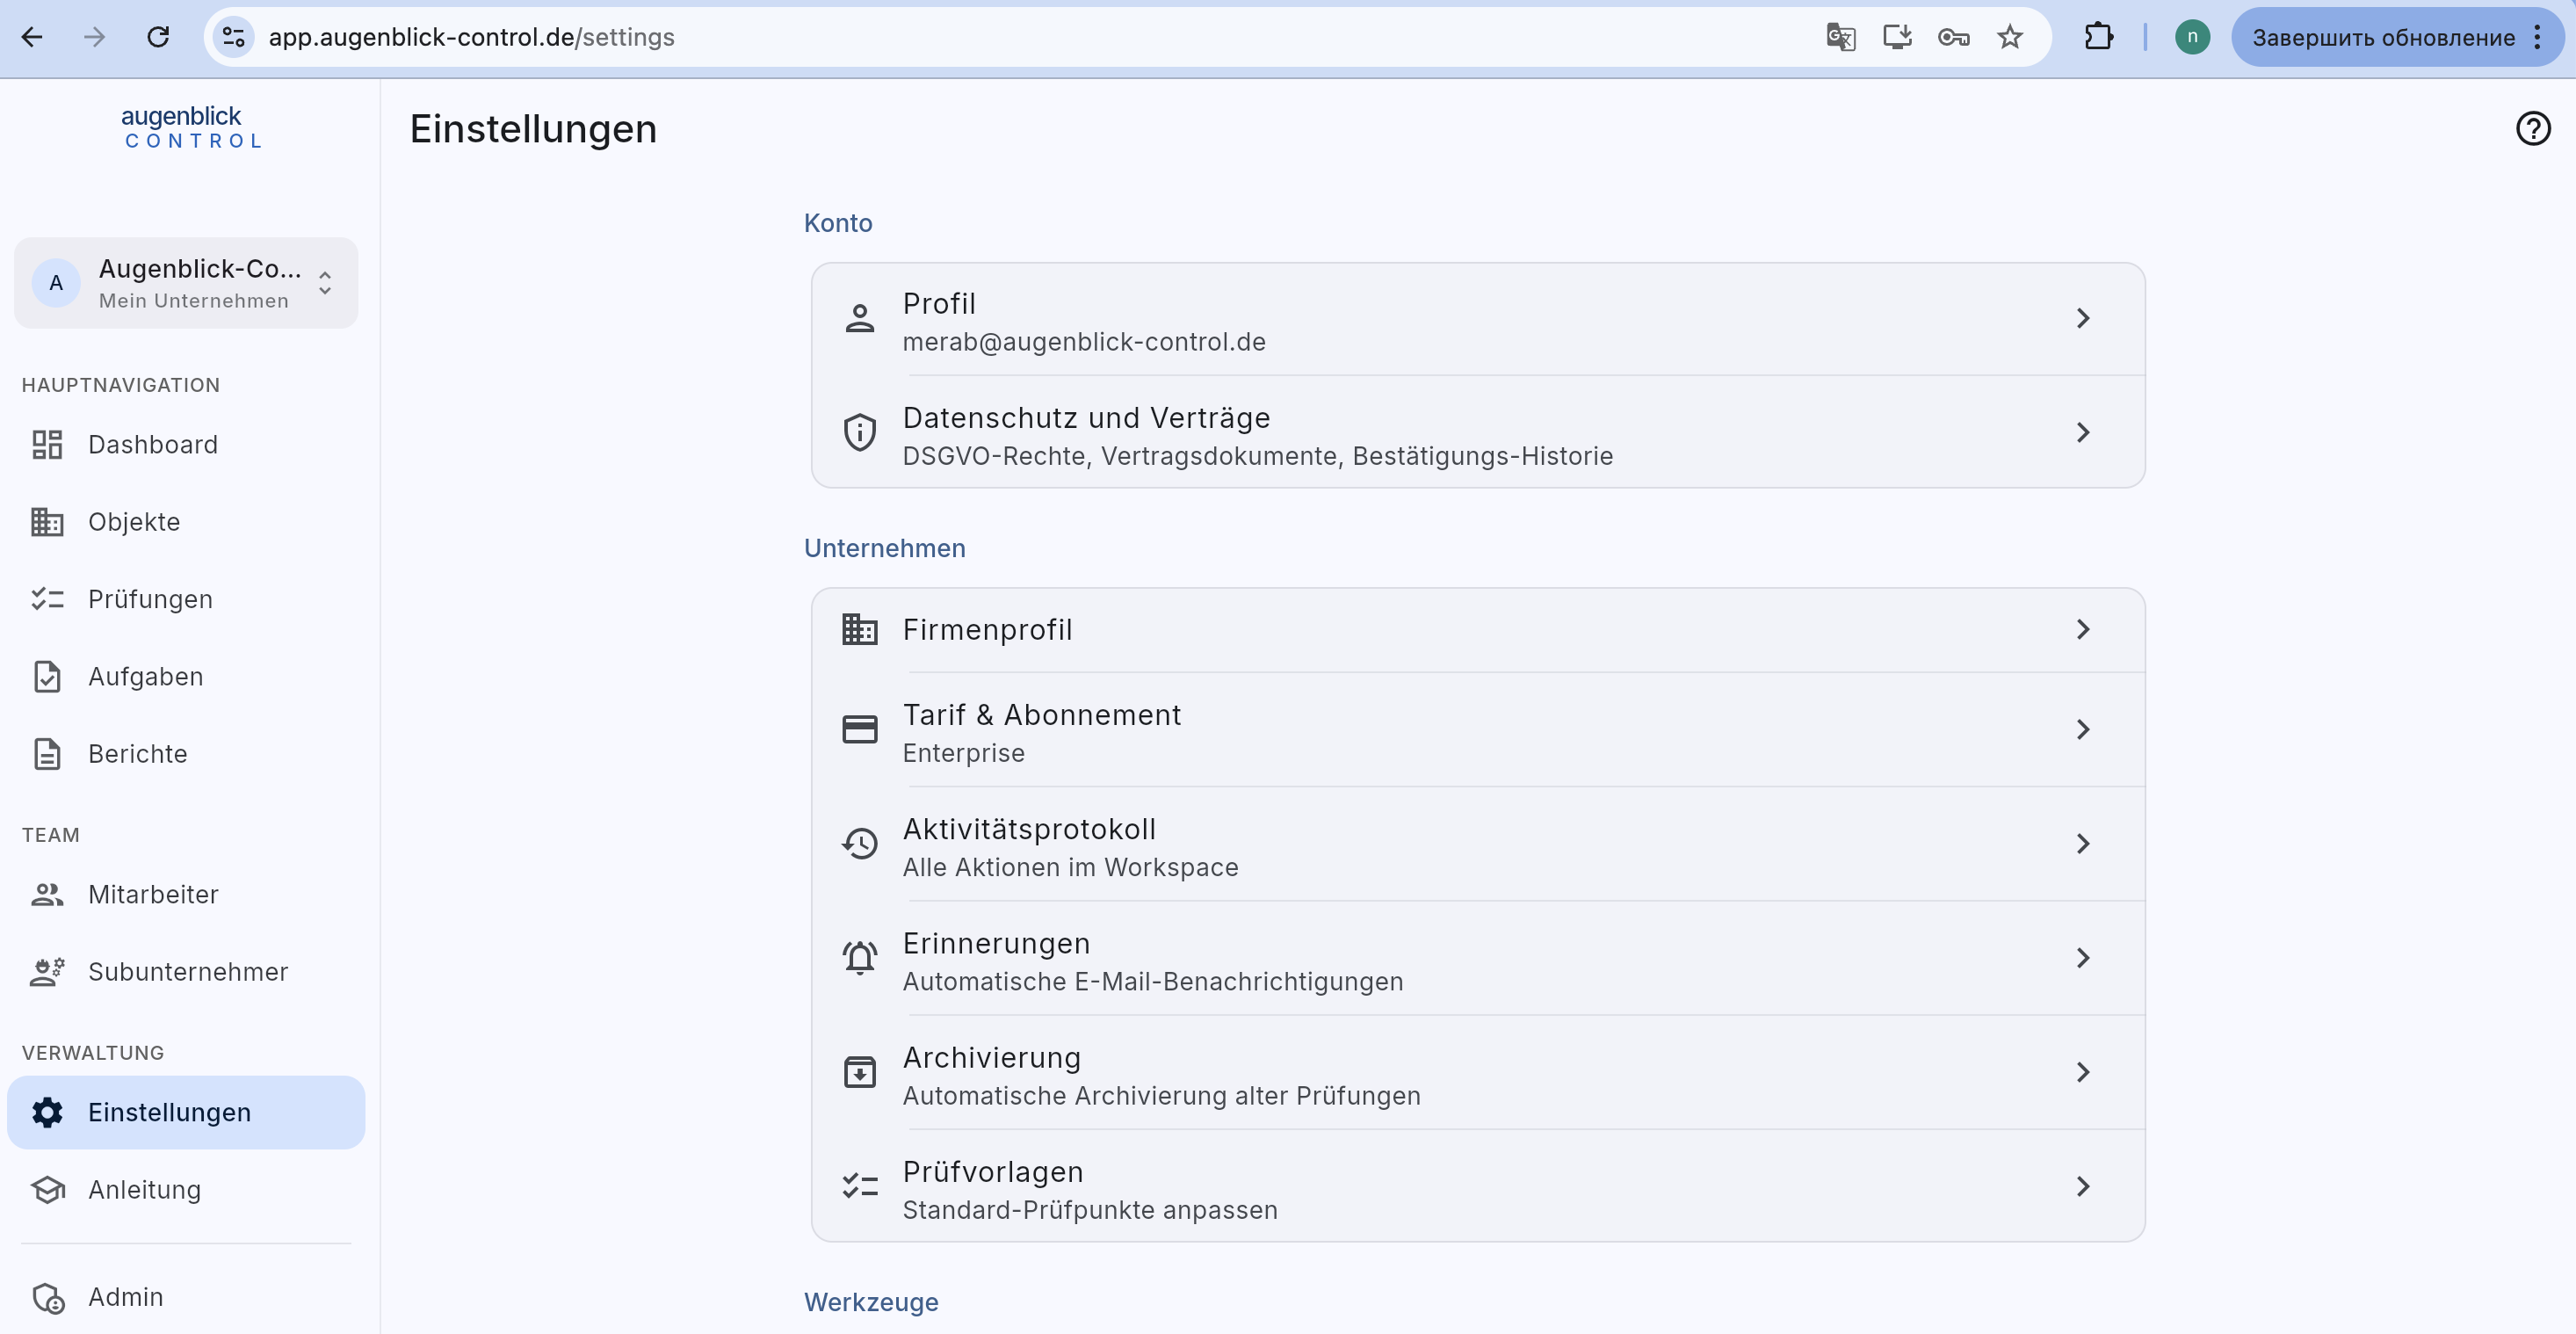This screenshot has width=2576, height=1334.
Task: Click the Tarif credit card icon
Action: tap(859, 729)
